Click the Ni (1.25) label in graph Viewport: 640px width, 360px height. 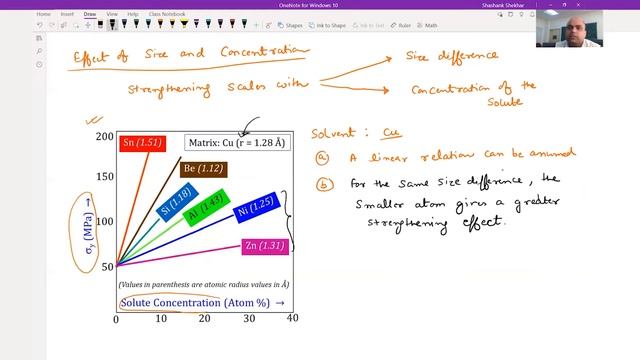pyautogui.click(x=256, y=207)
